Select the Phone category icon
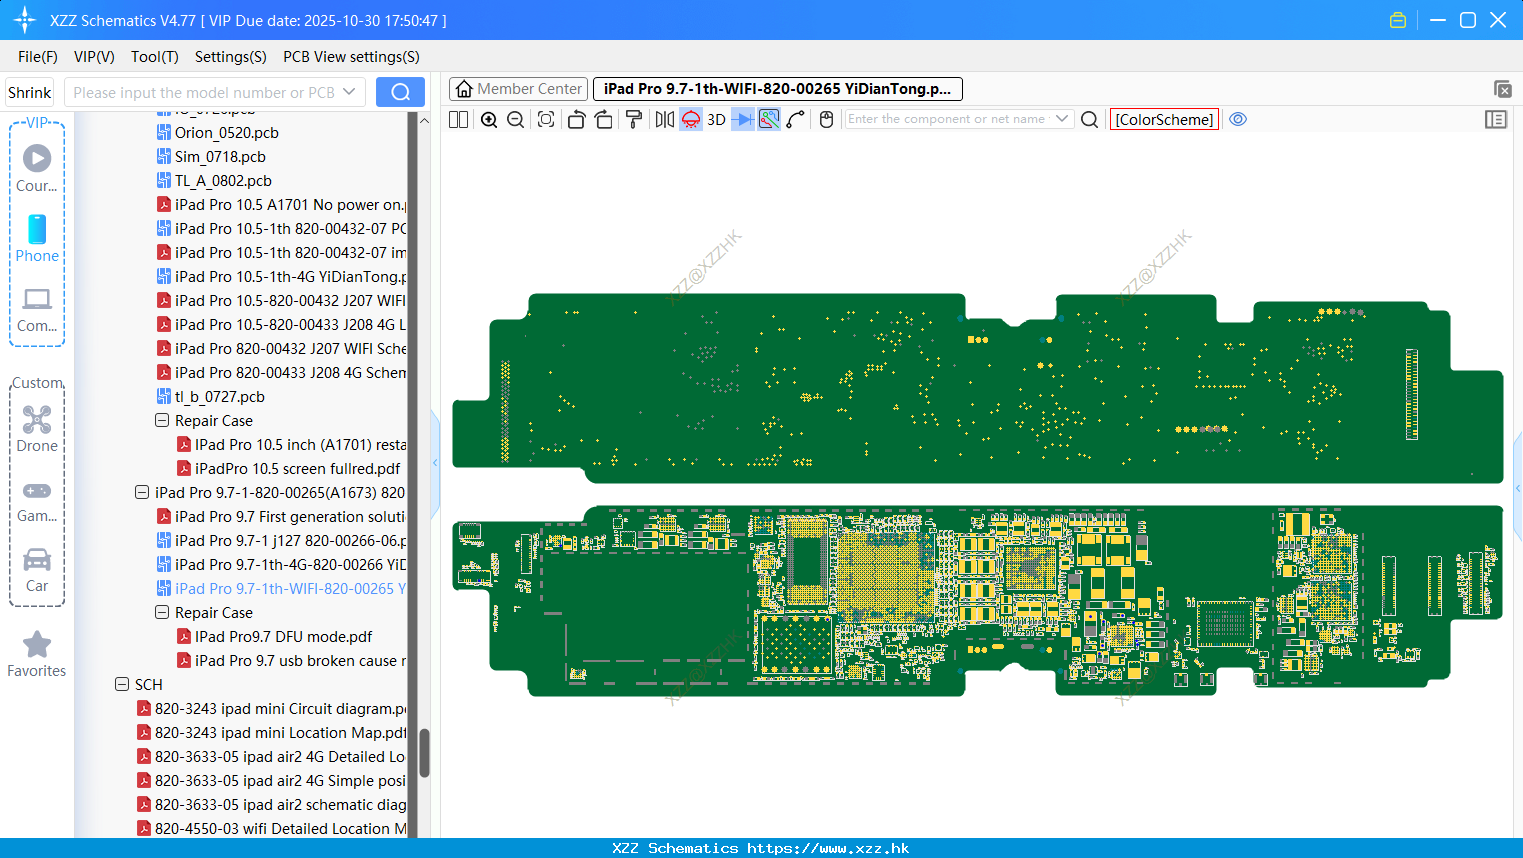Screen dimensions: 1523x858 37,239
